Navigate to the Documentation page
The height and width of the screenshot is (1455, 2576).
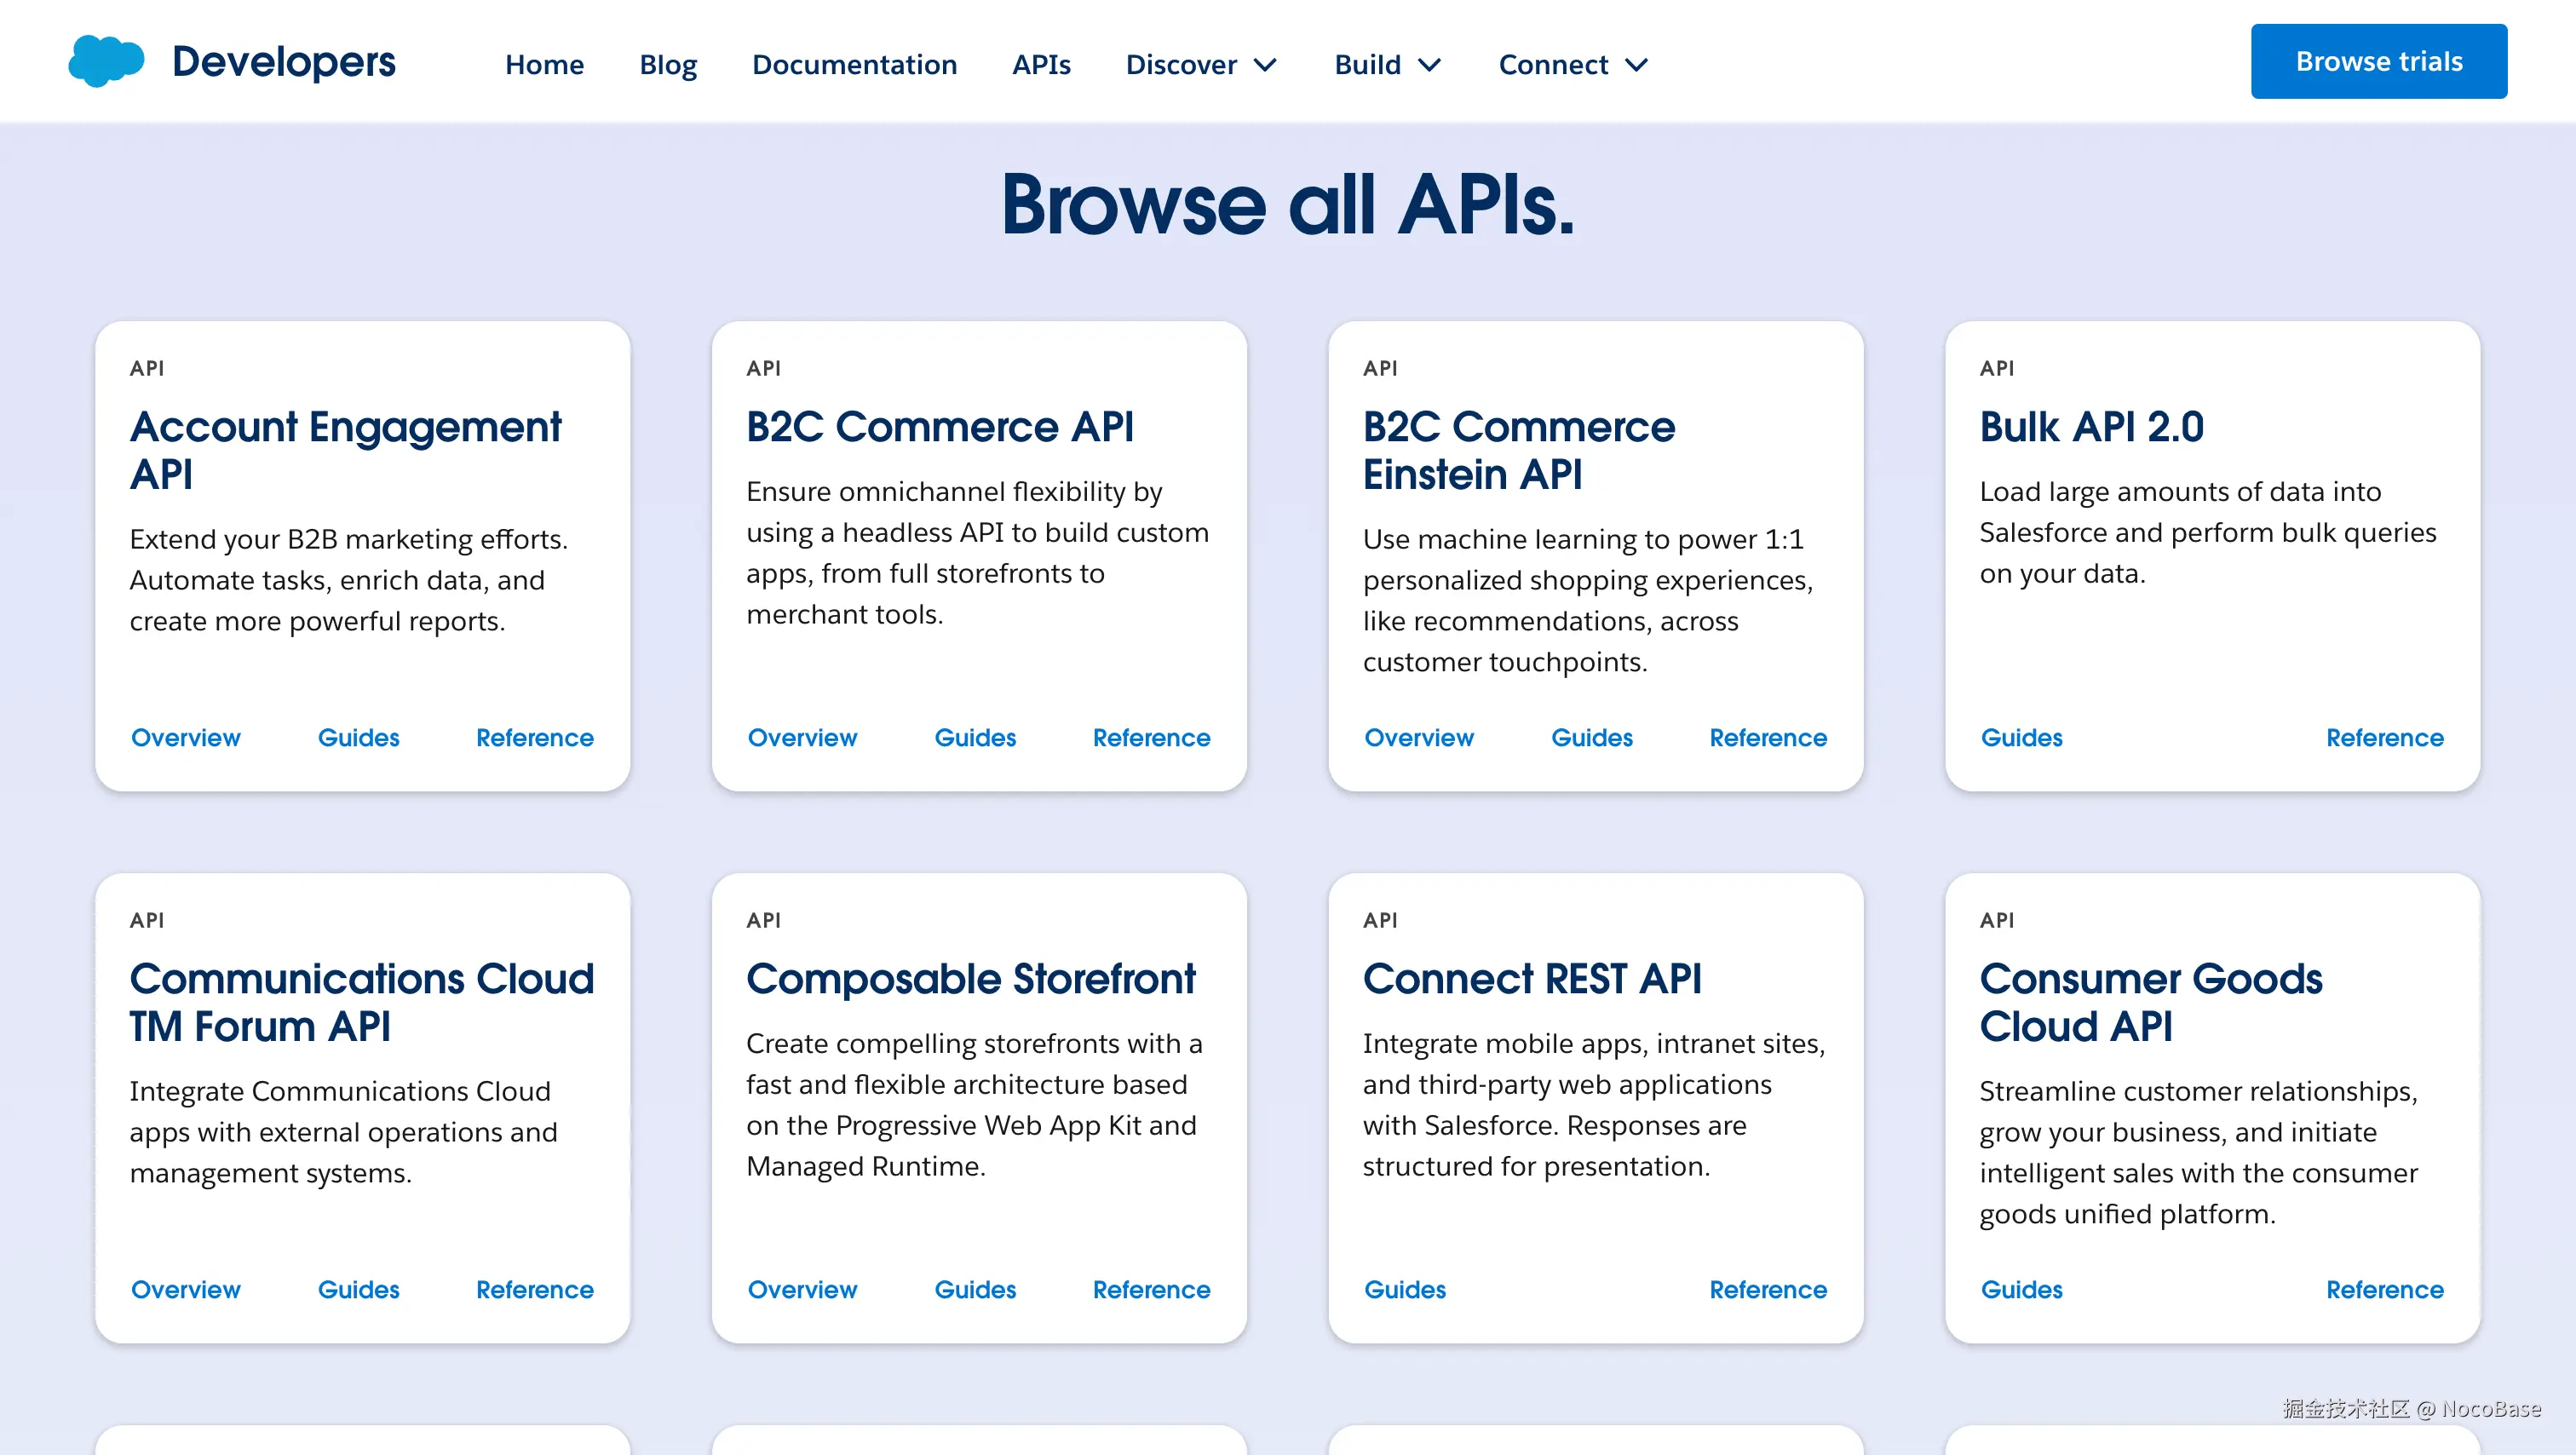pyautogui.click(x=854, y=64)
